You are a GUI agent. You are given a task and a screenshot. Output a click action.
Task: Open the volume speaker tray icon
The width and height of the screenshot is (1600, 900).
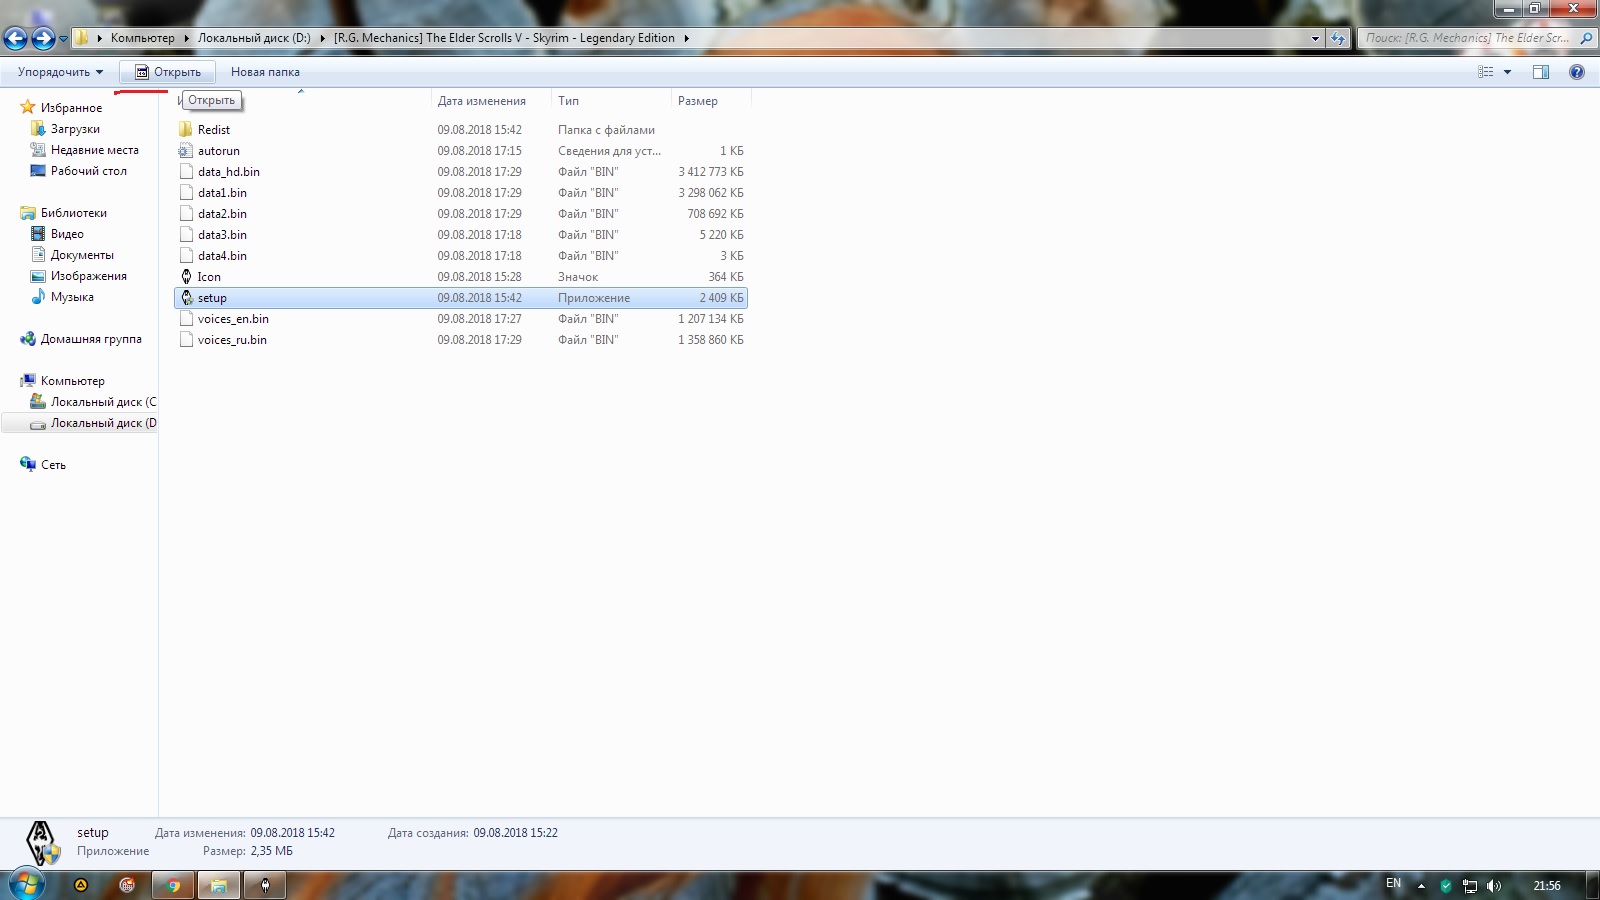pos(1494,886)
